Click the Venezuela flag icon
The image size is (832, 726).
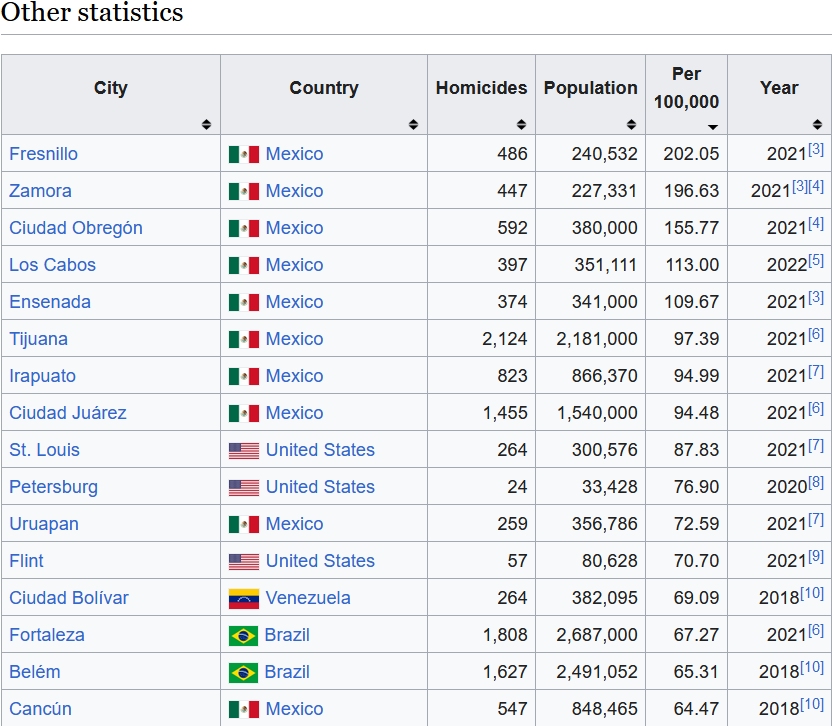tap(244, 599)
